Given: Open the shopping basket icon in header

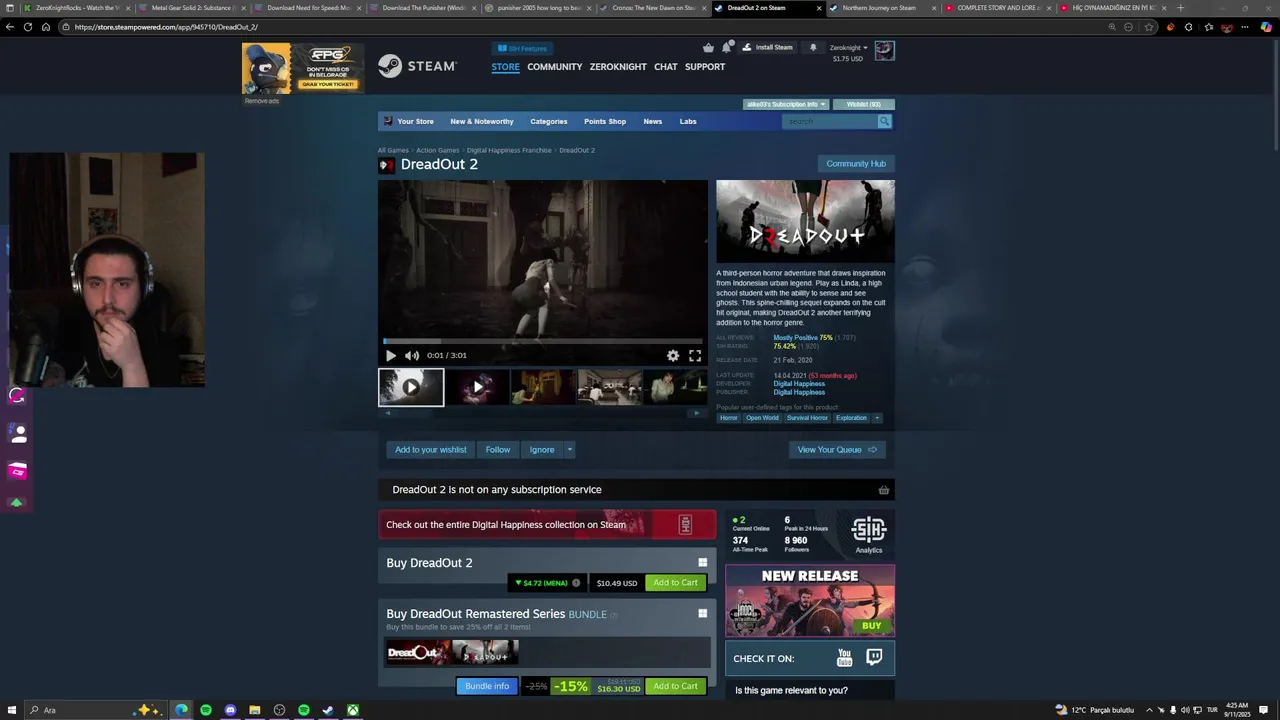Looking at the screenshot, I should point(709,47).
